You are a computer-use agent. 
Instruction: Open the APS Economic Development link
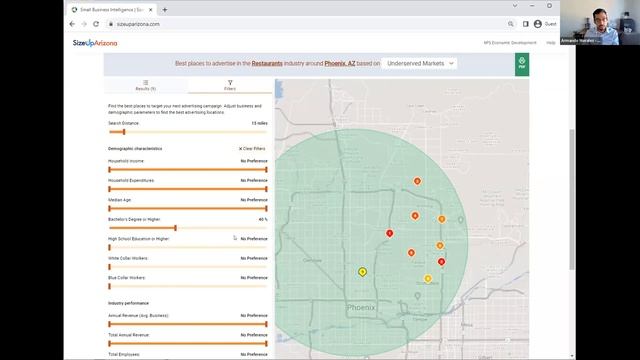(510, 42)
